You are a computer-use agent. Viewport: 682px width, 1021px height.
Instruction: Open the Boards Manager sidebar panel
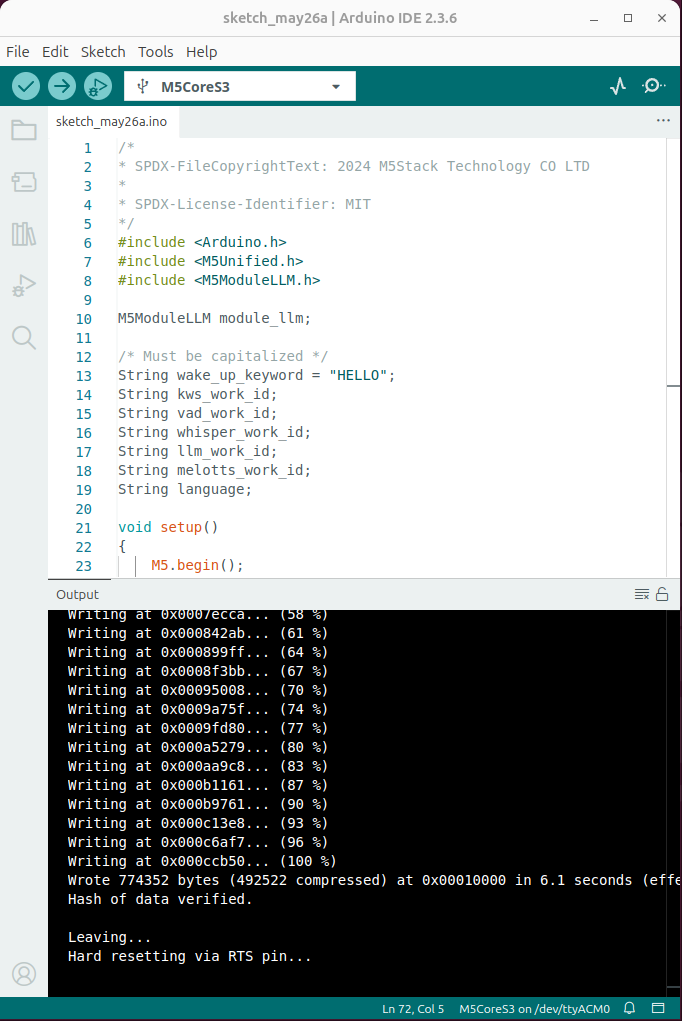tap(24, 182)
